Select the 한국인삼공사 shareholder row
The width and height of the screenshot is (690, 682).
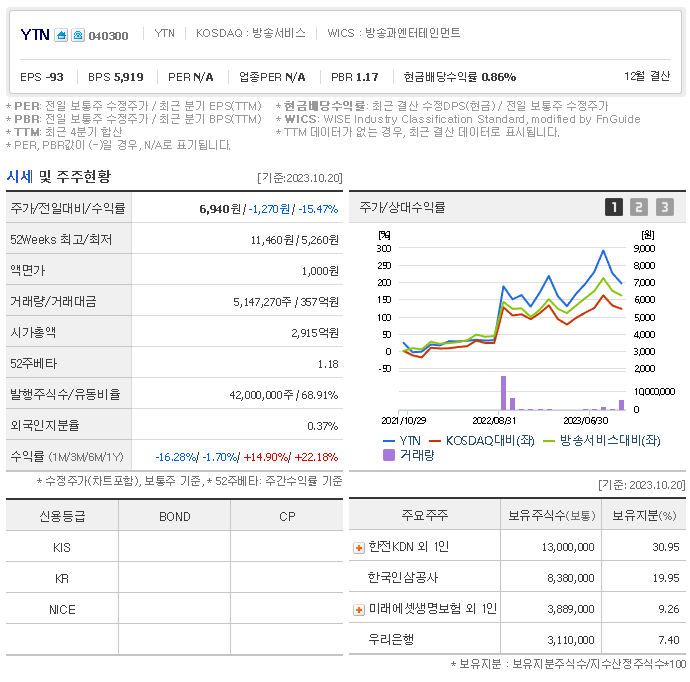[518, 577]
